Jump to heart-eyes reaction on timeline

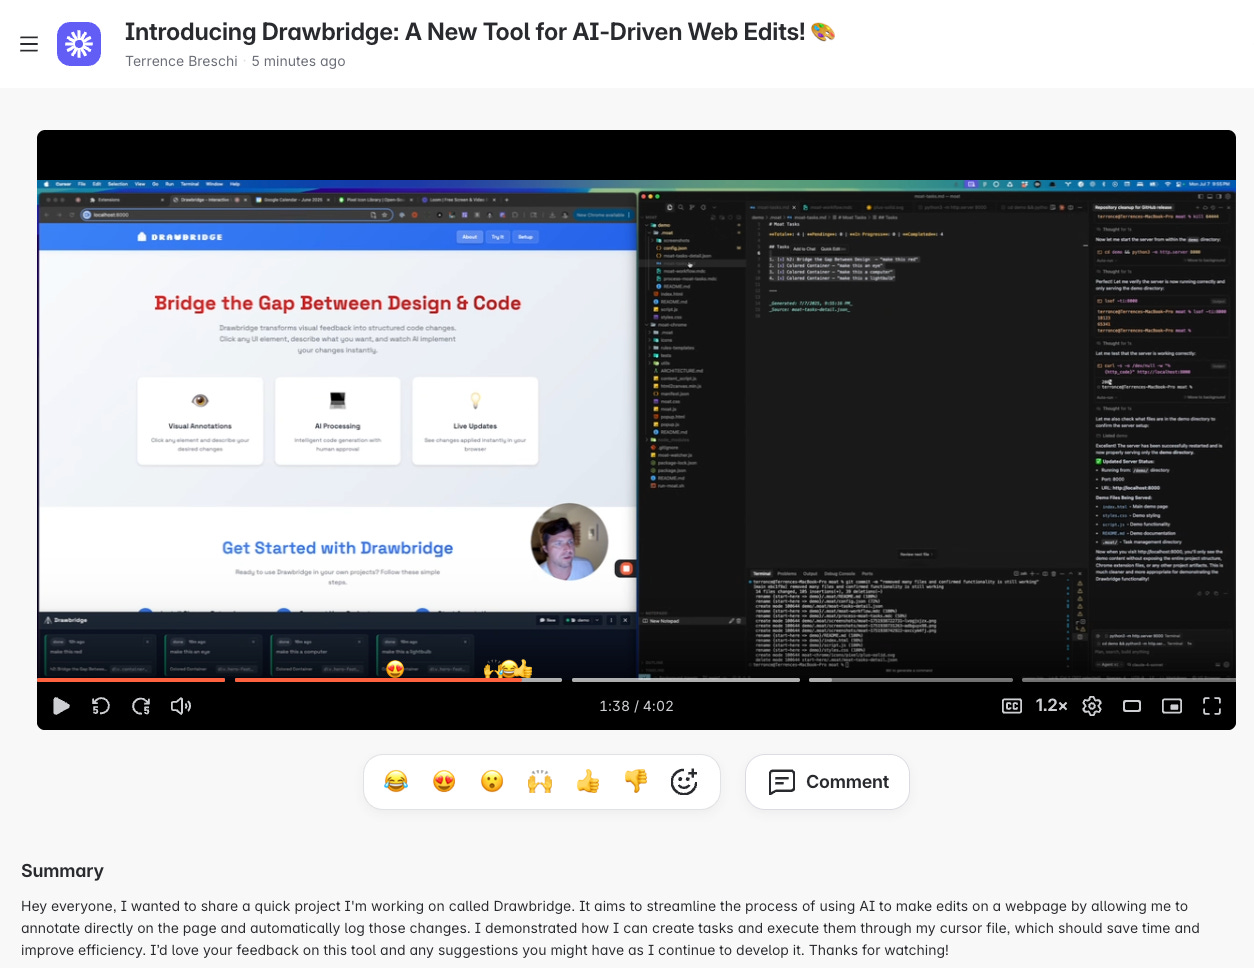click(x=395, y=669)
